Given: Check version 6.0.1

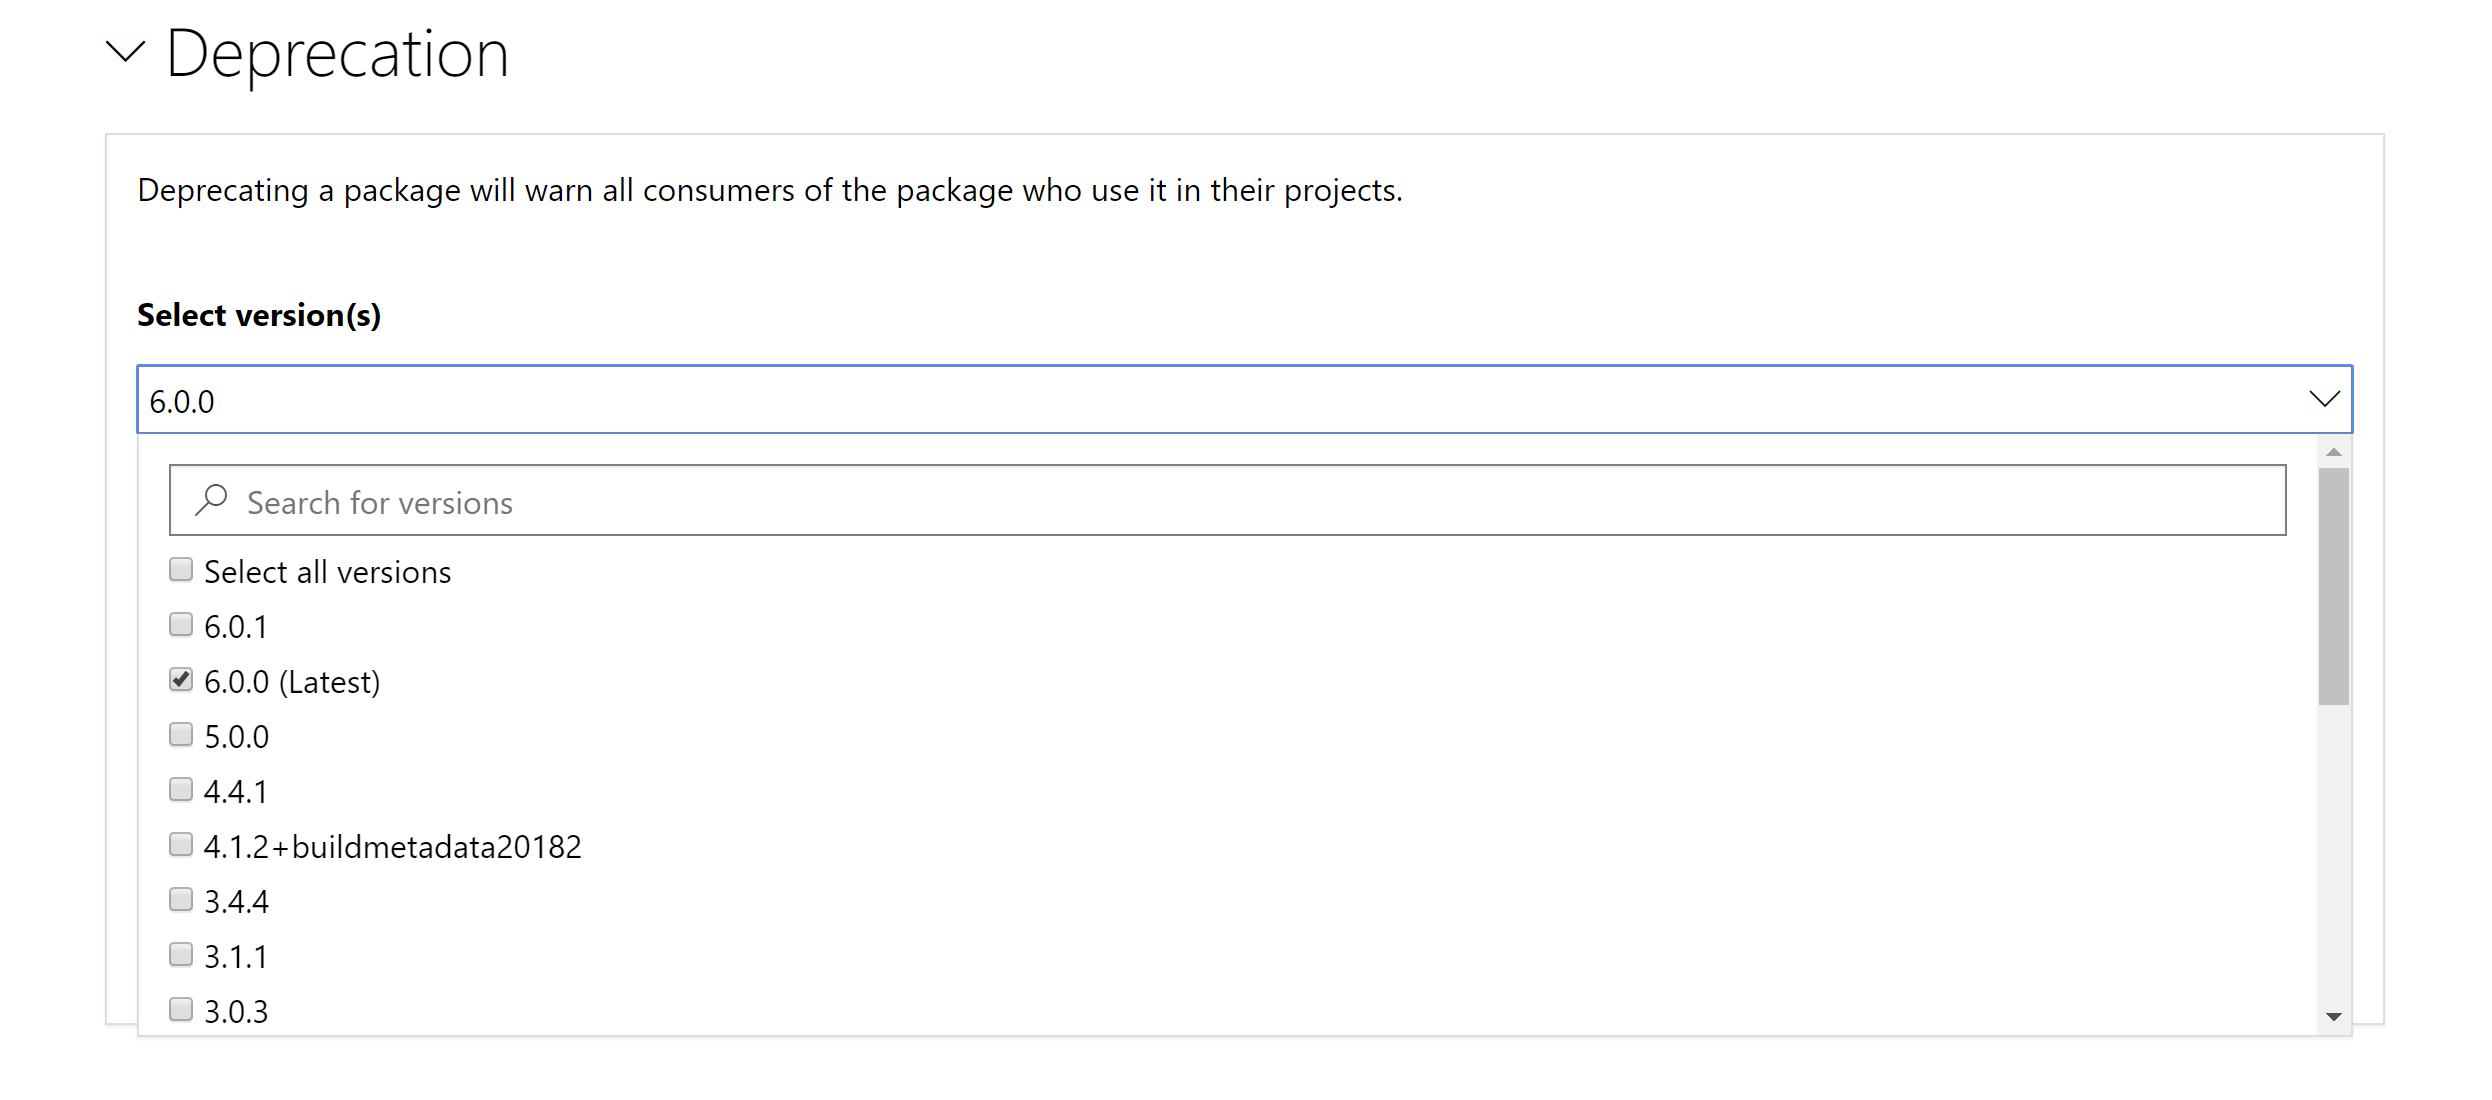Looking at the screenshot, I should tap(181, 624).
